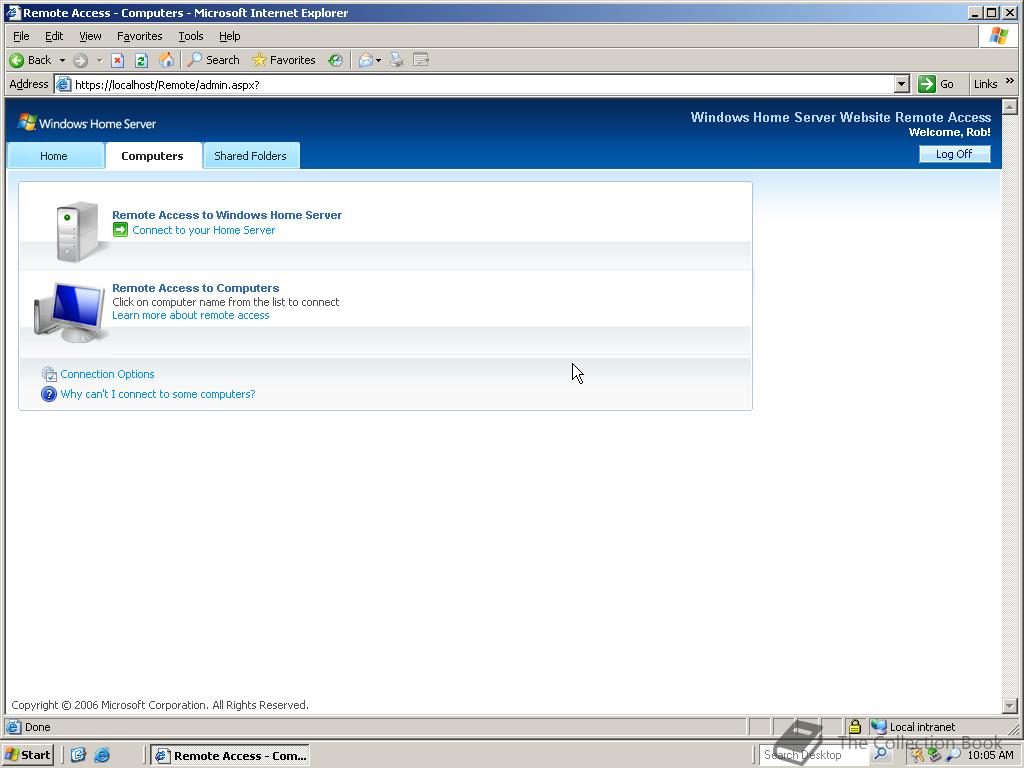This screenshot has width=1024, height=768.
Task: Click the Connection Options icon
Action: pos(49,374)
